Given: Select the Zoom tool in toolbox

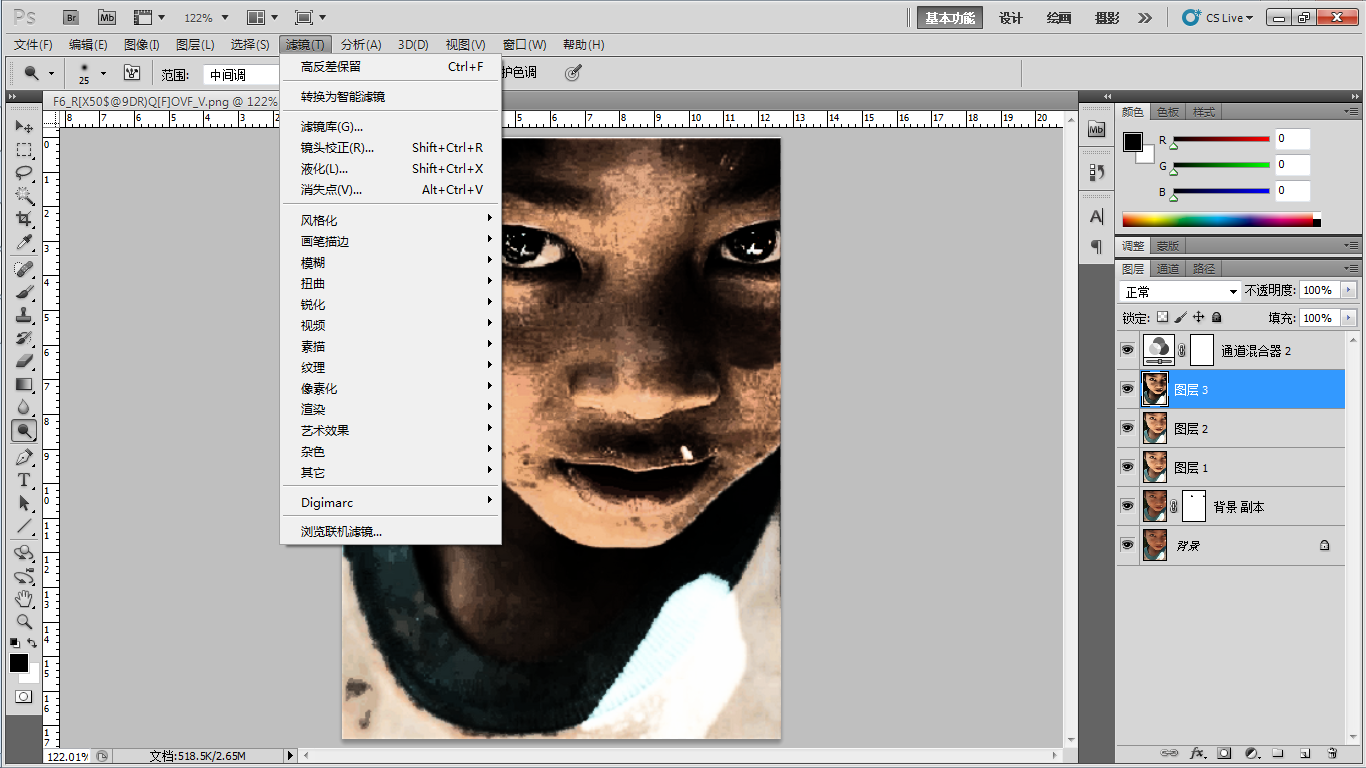Looking at the screenshot, I should coord(24,622).
